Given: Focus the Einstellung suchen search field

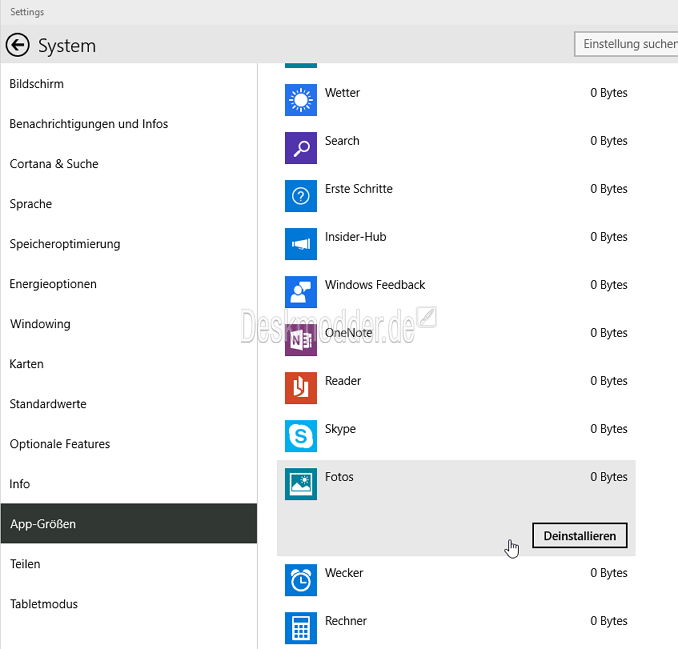Looking at the screenshot, I should pyautogui.click(x=626, y=44).
